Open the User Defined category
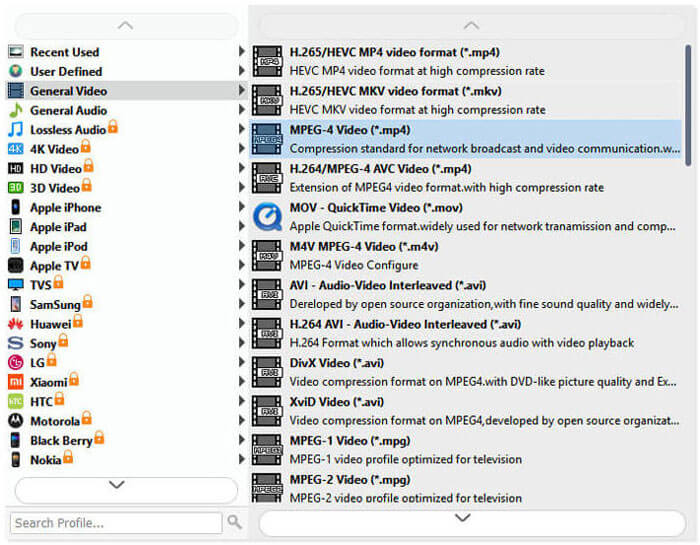This screenshot has width=700, height=545. [66, 72]
